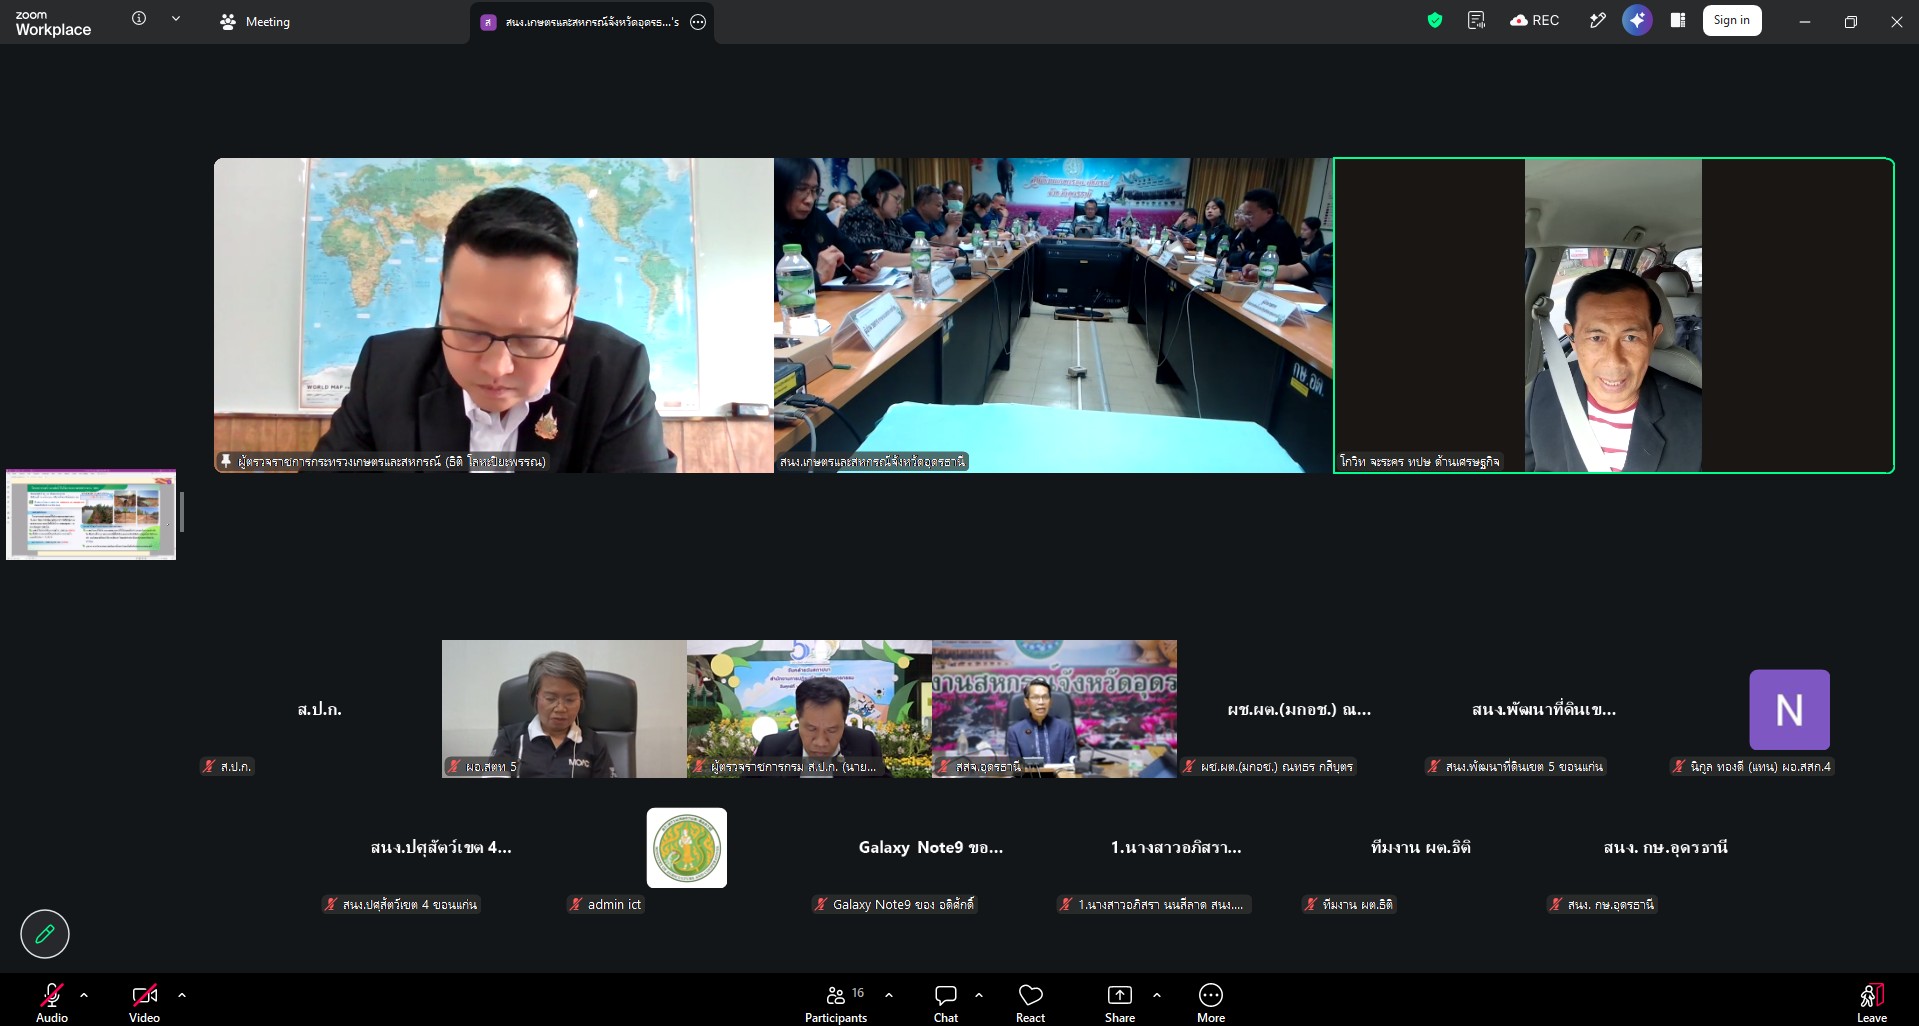The width and height of the screenshot is (1919, 1026).
Task: Click the pin icon on the inspector name label
Action: (226, 461)
